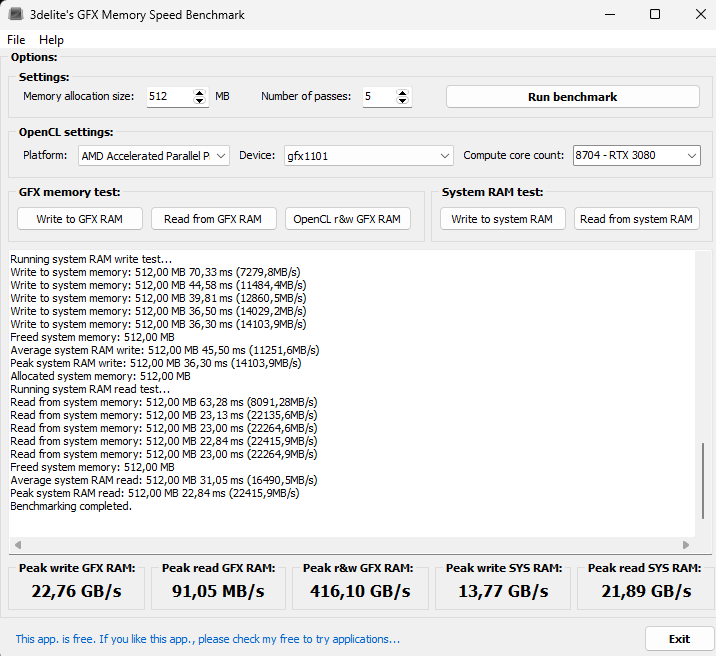716x656 pixels.
Task: Click the write line showing 11484,4MB/s
Action: tap(158, 285)
